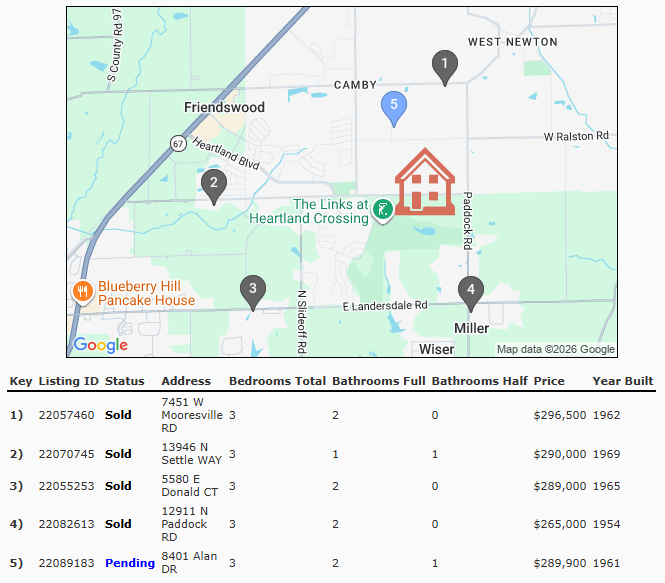The image size is (665, 583).
Task: Click the address 13946 N Settle WAY
Action: (x=192, y=454)
